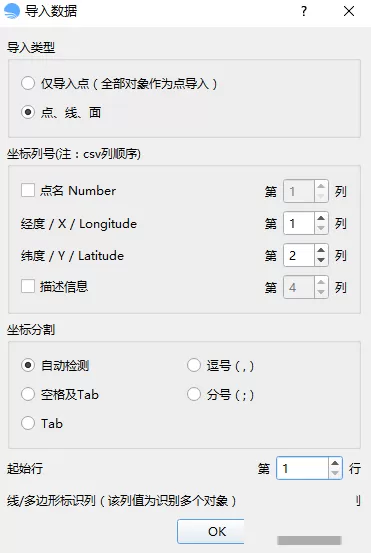Click the help question mark icon
The width and height of the screenshot is (371, 553).
click(304, 11)
